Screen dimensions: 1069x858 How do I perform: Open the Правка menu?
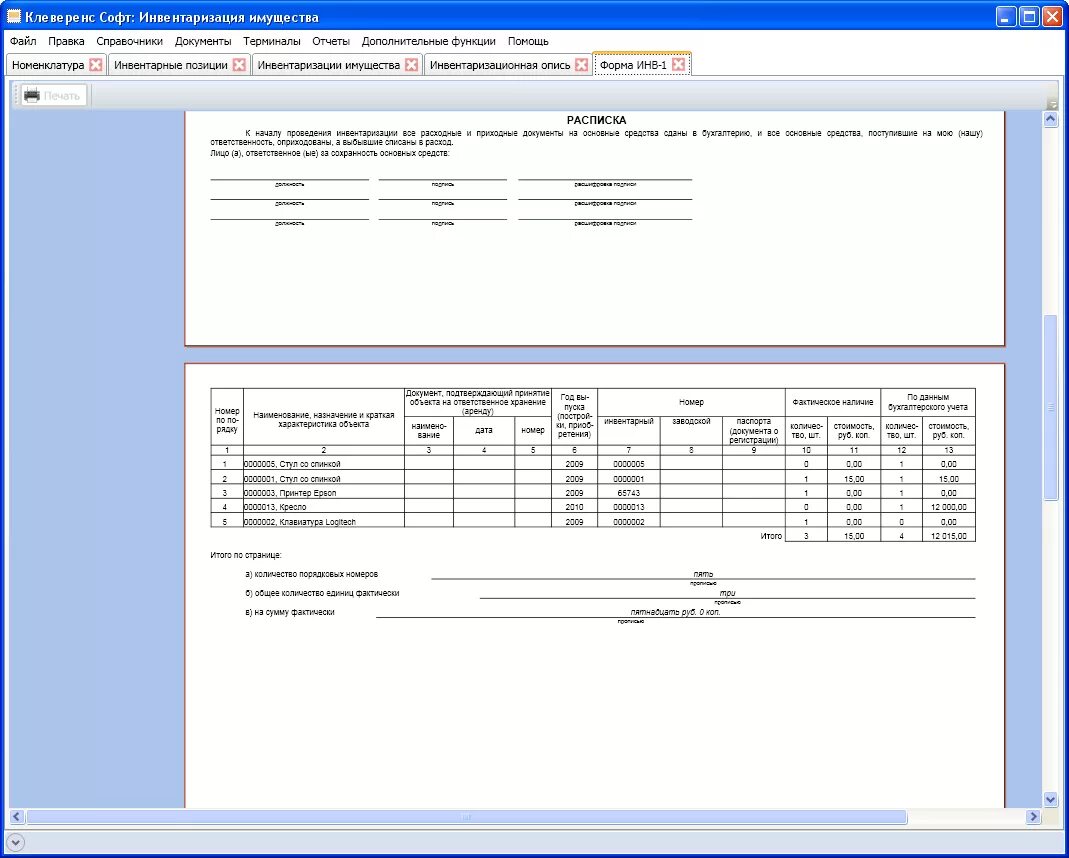[x=66, y=41]
